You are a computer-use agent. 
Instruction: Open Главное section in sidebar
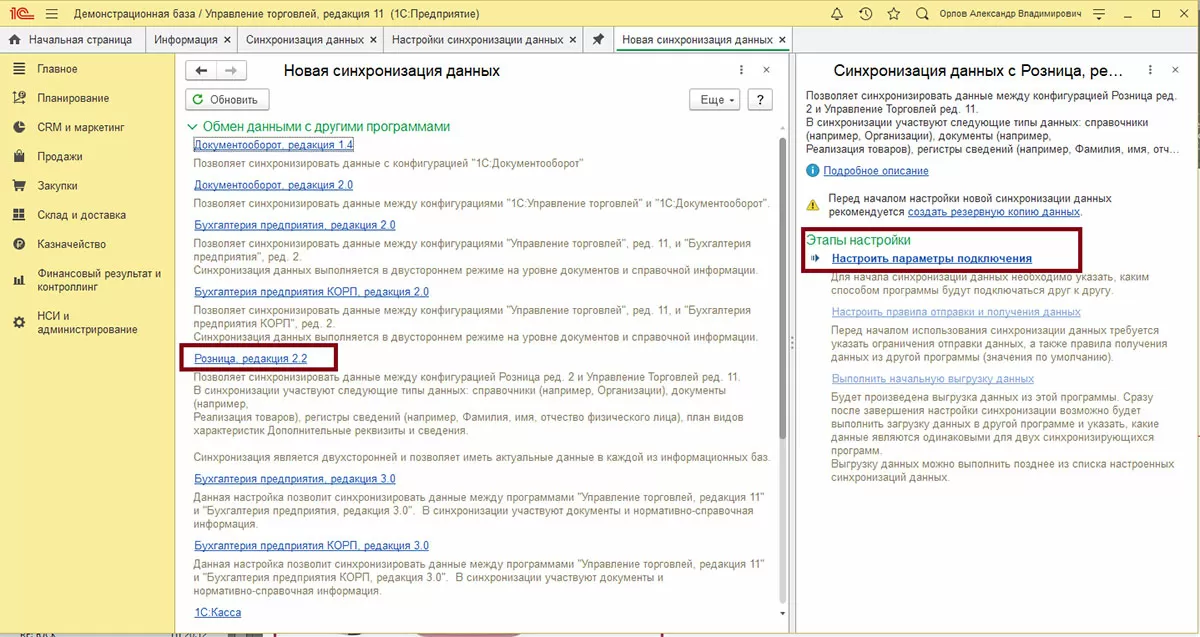pos(57,69)
